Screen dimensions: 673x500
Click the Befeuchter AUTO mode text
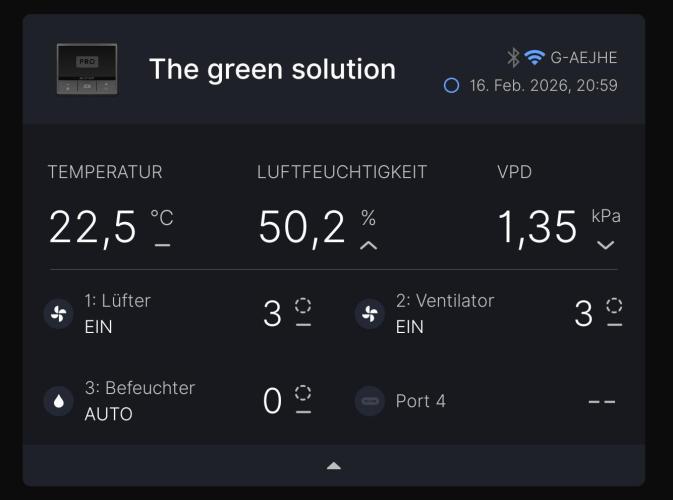coord(108,414)
